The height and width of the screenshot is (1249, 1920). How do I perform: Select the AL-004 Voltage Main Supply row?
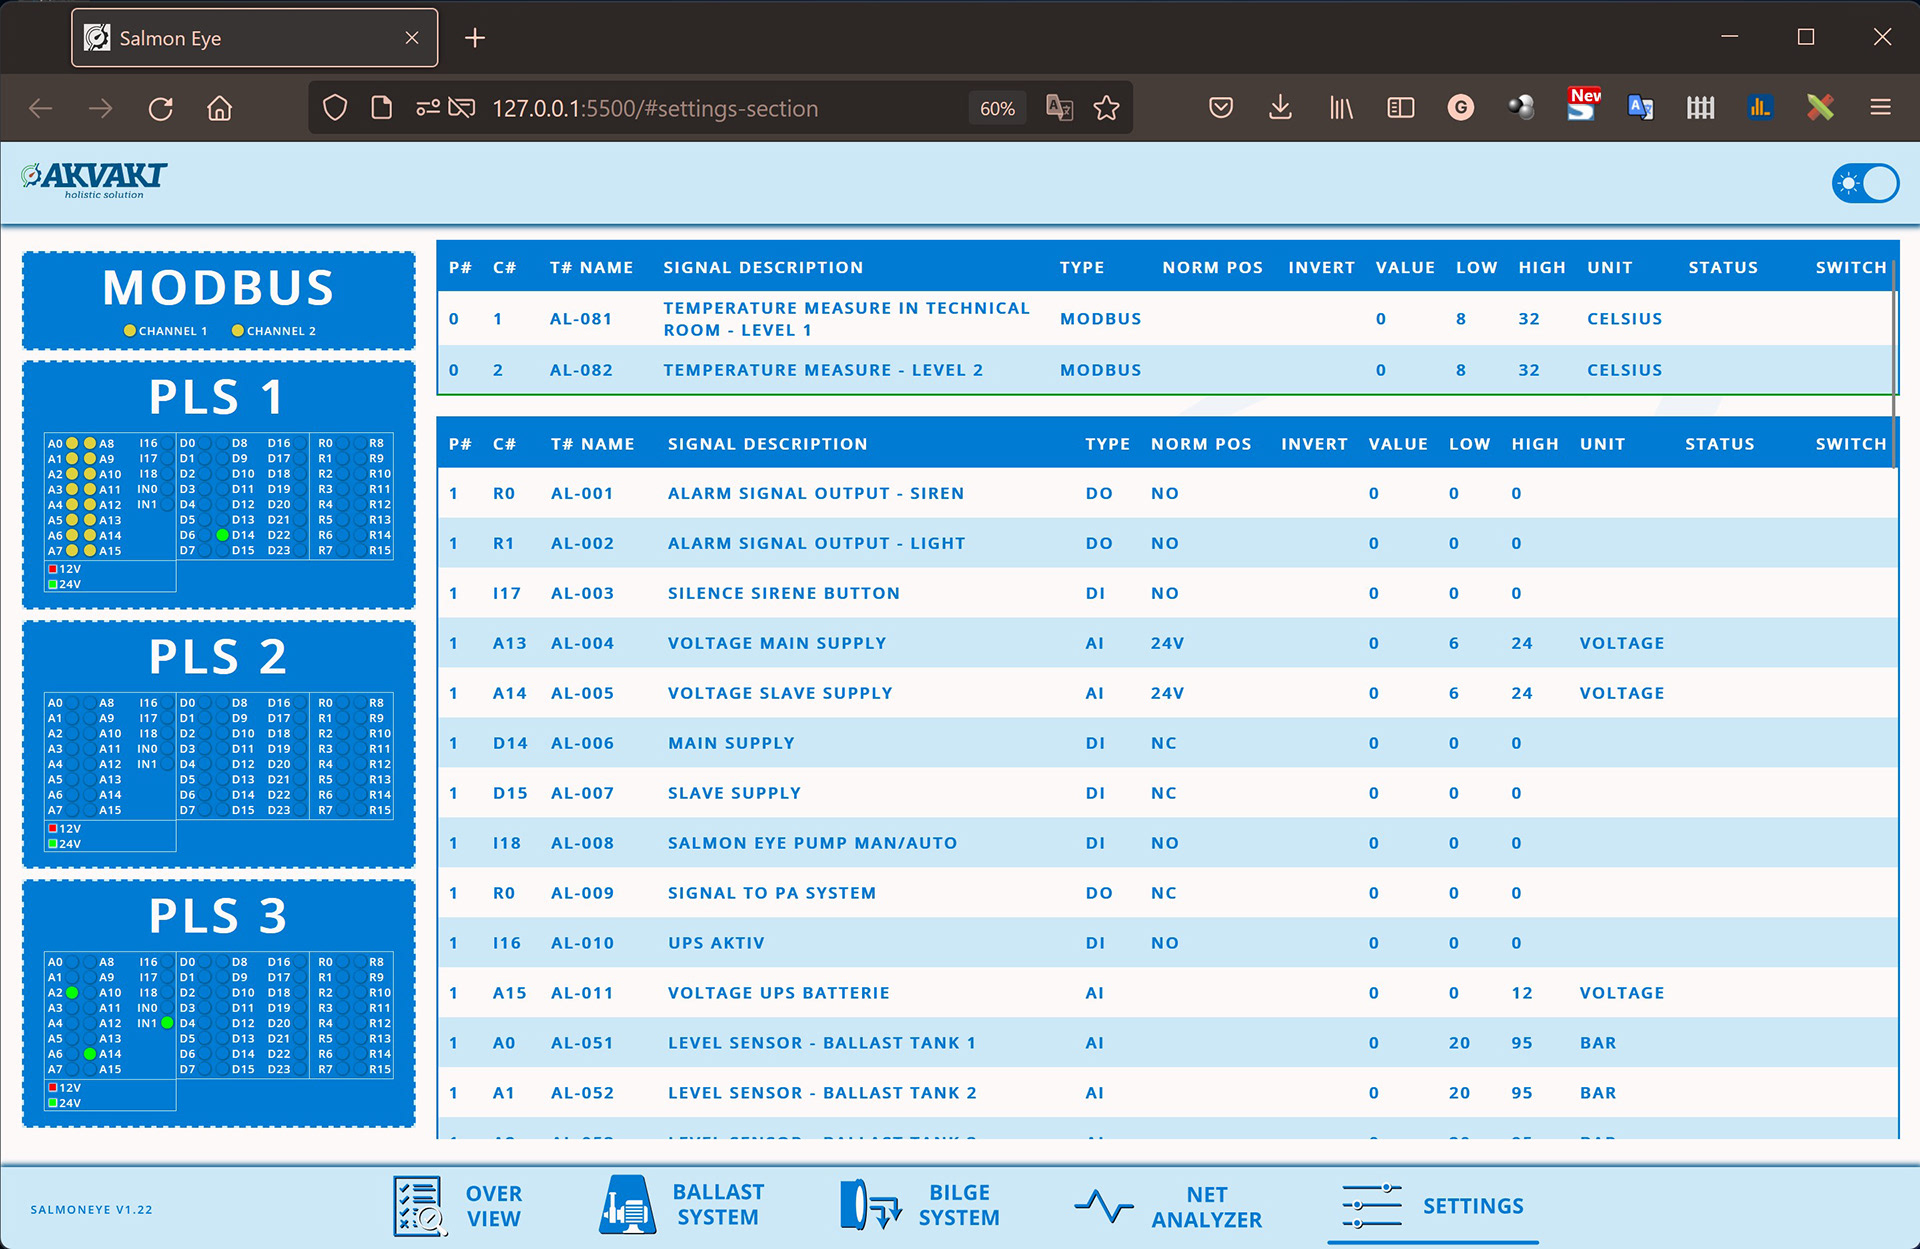tap(777, 643)
